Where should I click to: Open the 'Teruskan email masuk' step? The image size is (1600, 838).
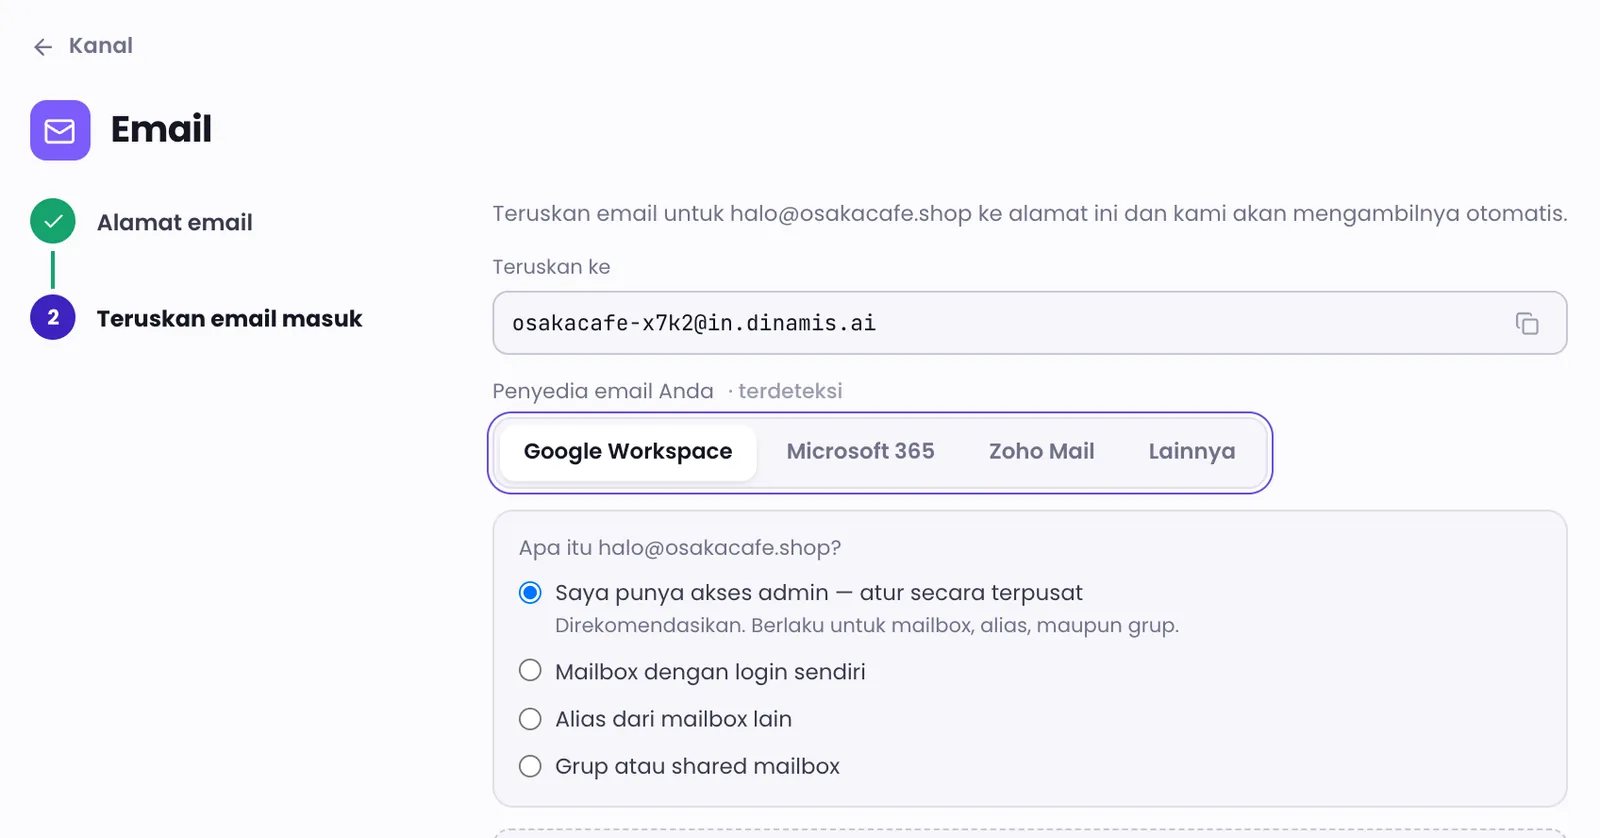coord(229,319)
